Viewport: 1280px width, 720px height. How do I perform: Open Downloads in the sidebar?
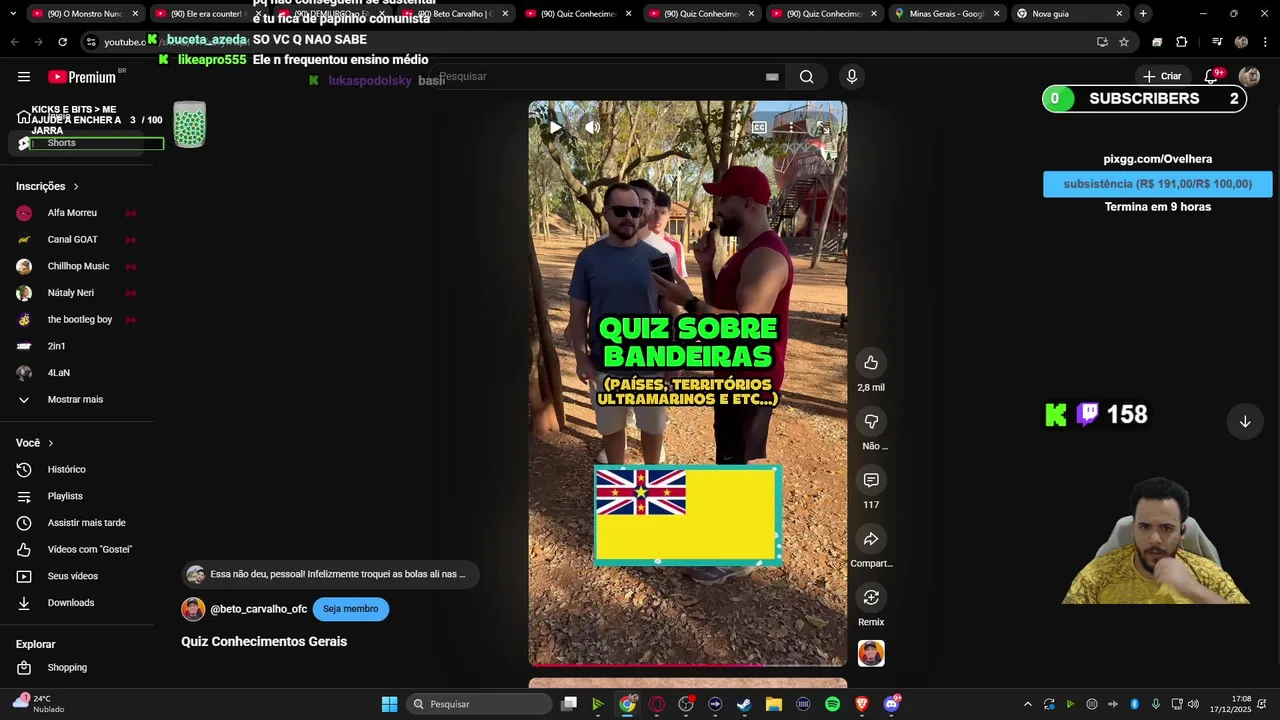(x=71, y=603)
